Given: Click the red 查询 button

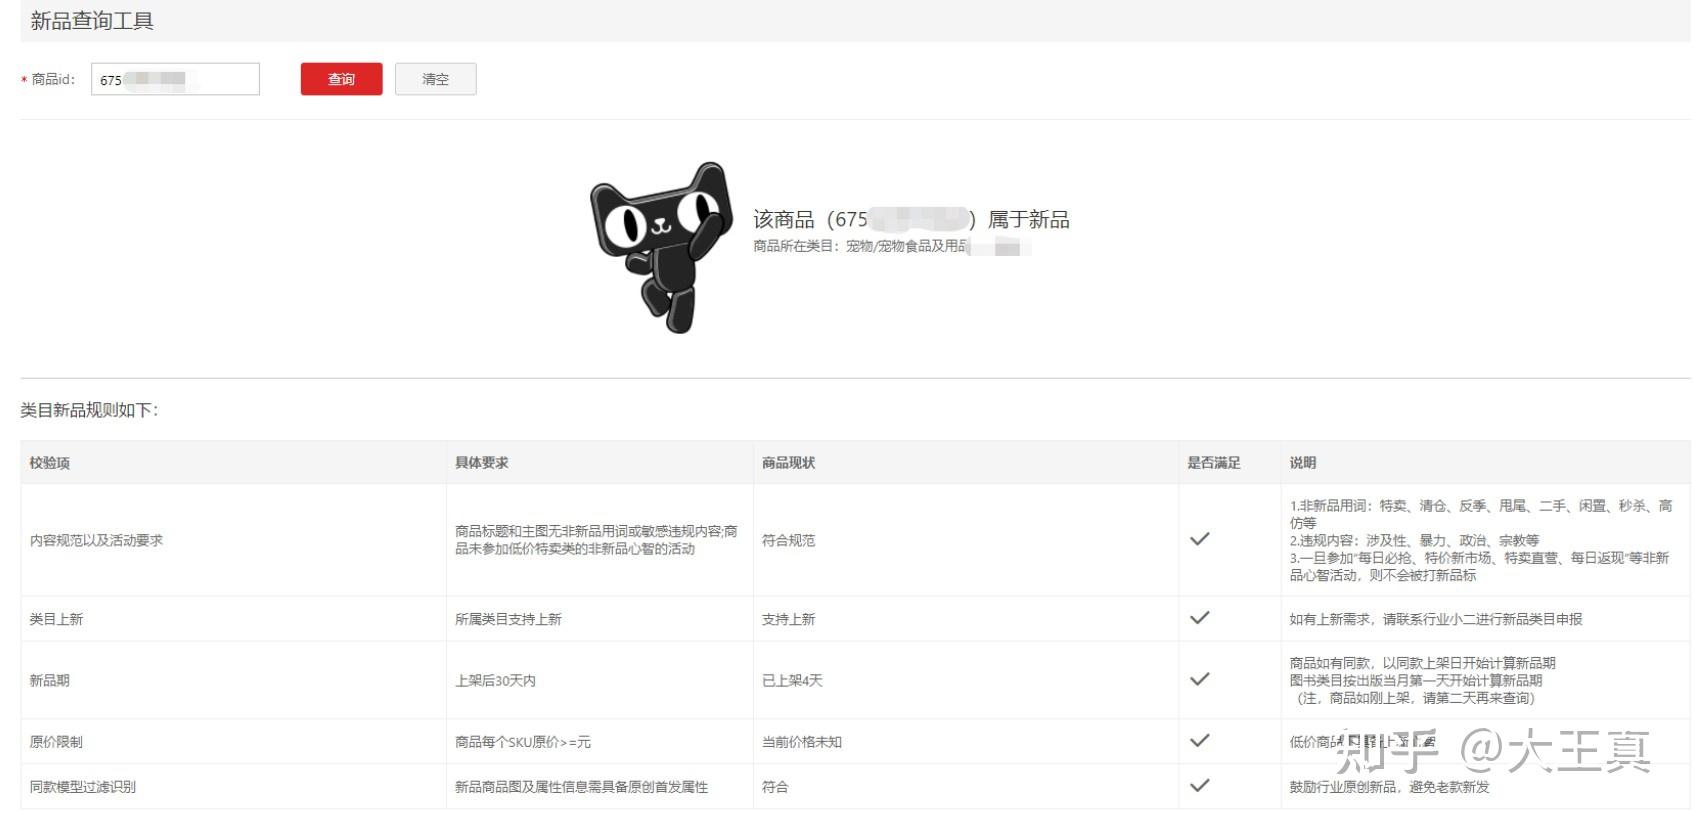Looking at the screenshot, I should point(341,79).
